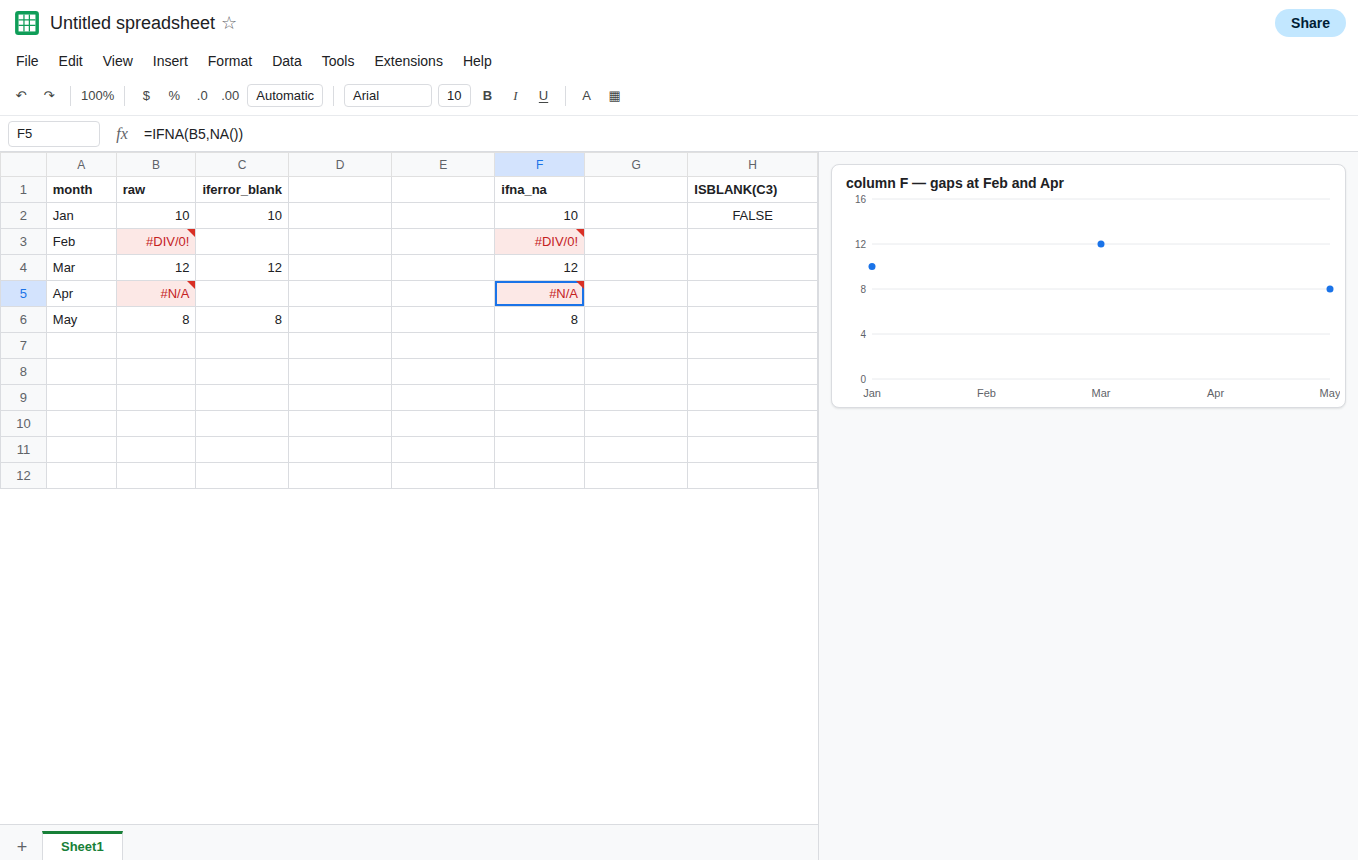Click the fx function icon

(x=122, y=134)
